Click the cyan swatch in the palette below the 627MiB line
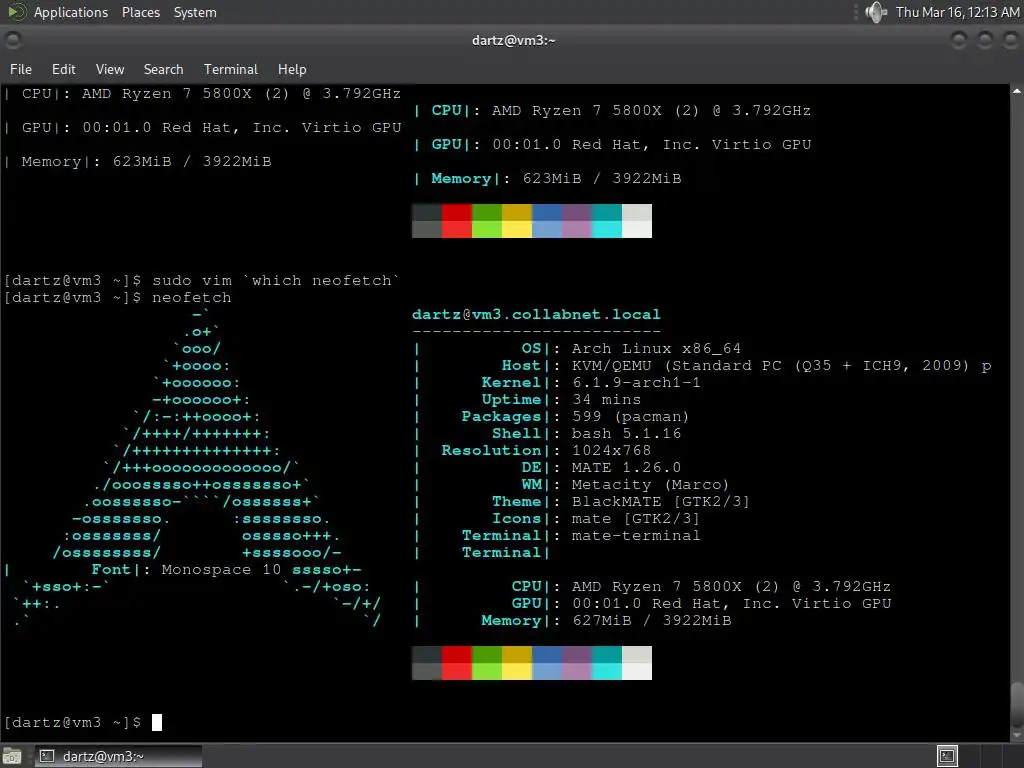 607,671
